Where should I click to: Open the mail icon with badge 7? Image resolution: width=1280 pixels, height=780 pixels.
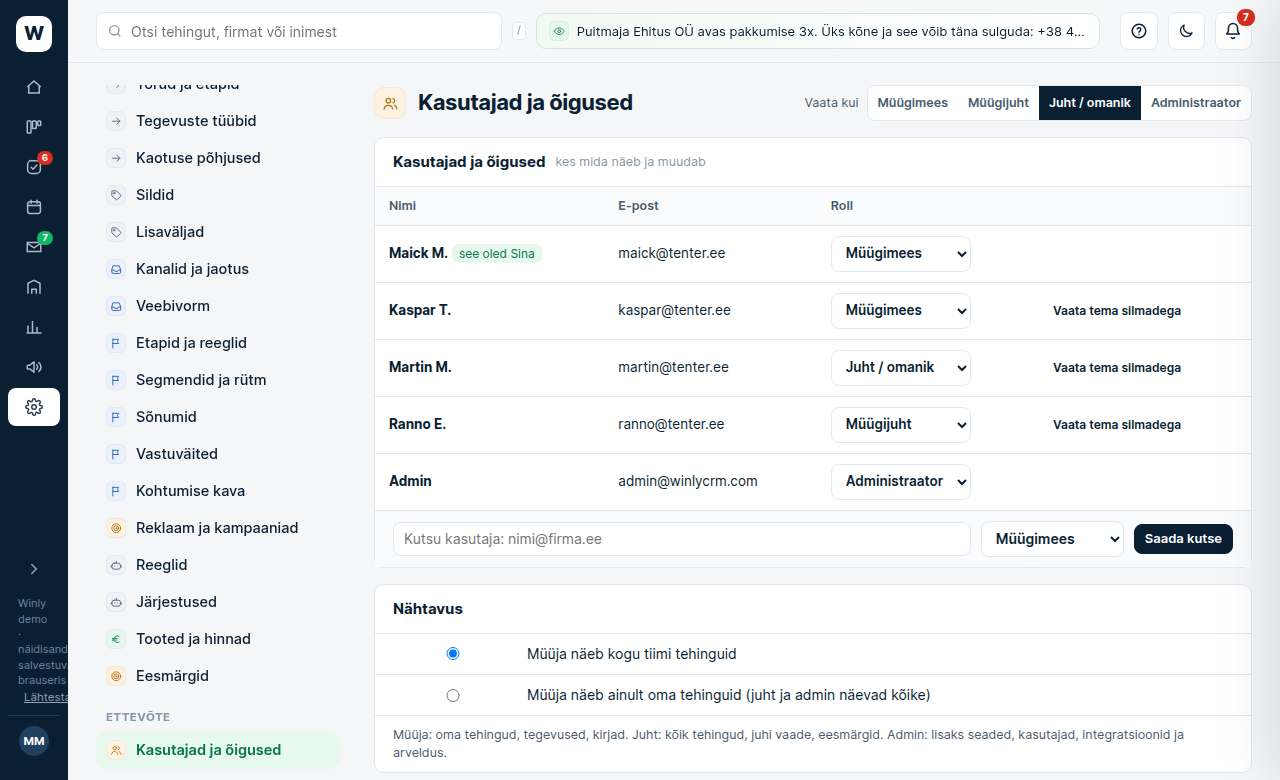[x=34, y=247]
